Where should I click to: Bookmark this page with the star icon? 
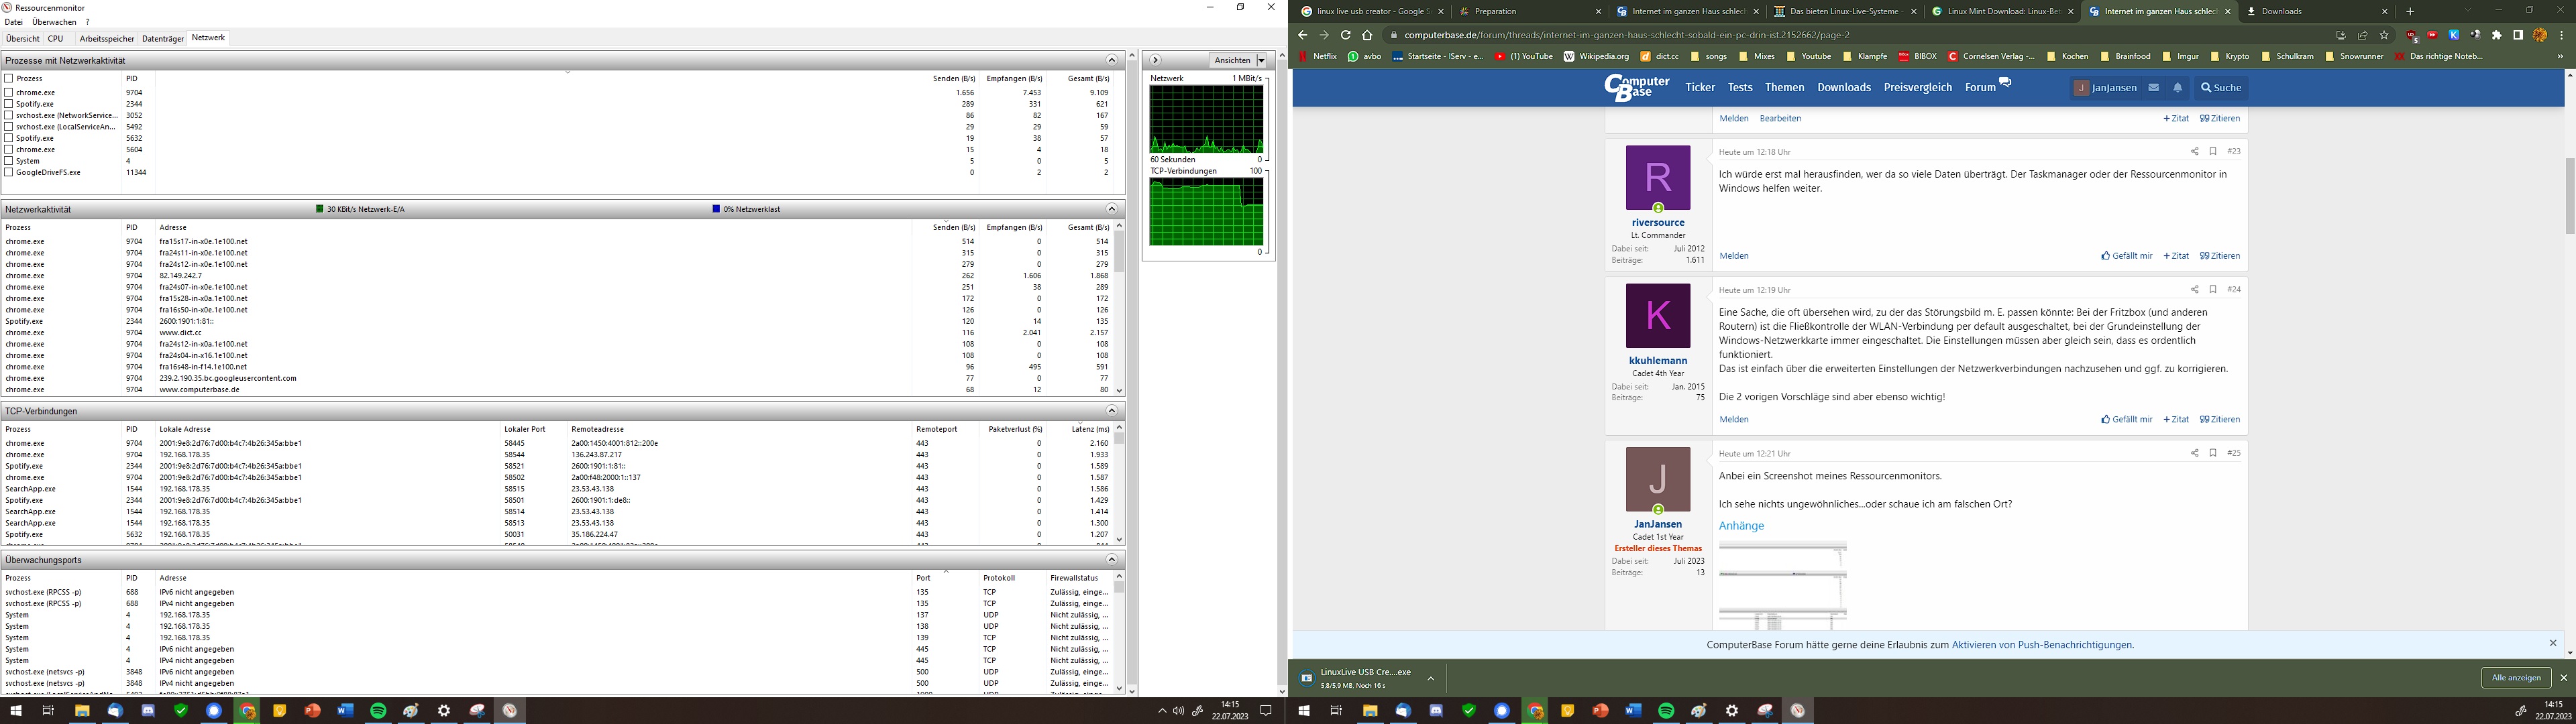point(2384,35)
